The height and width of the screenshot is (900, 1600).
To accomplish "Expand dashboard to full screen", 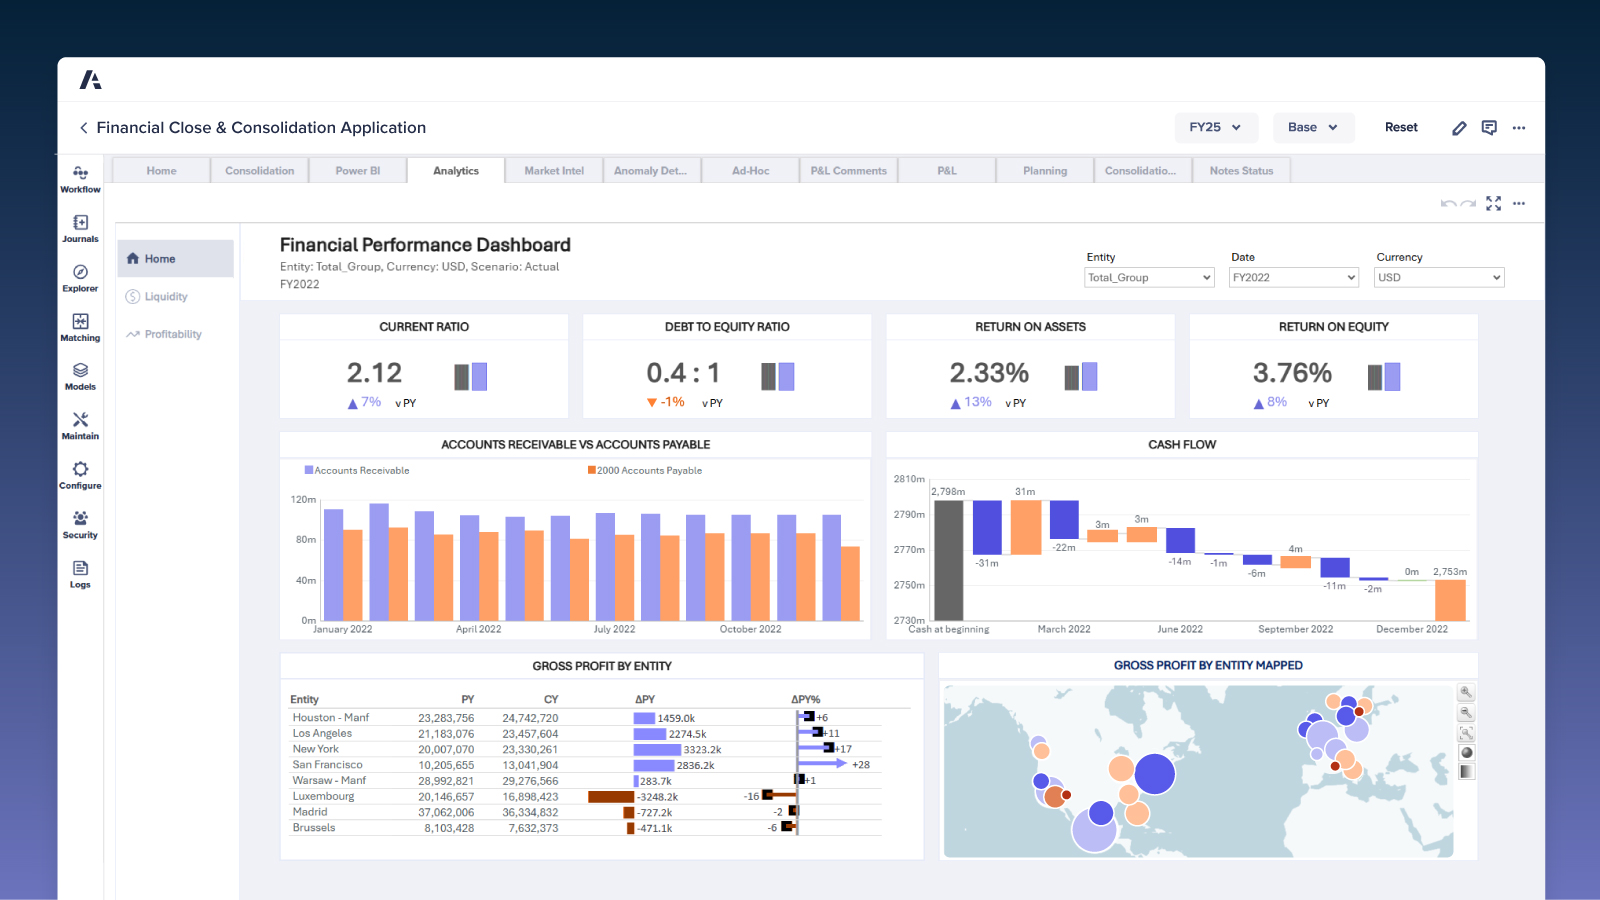I will coord(1493,204).
